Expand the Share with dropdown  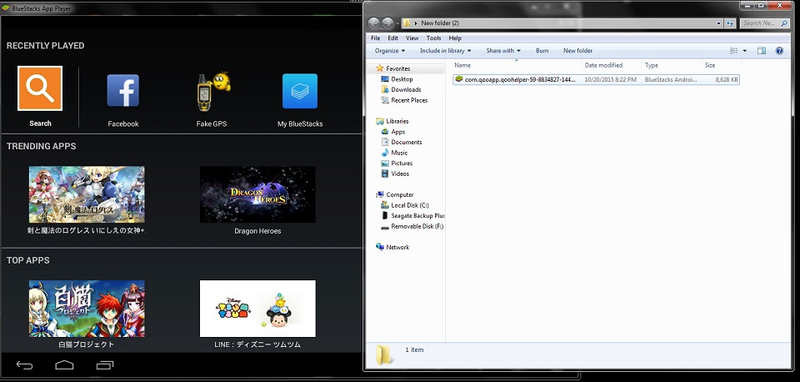(x=503, y=50)
